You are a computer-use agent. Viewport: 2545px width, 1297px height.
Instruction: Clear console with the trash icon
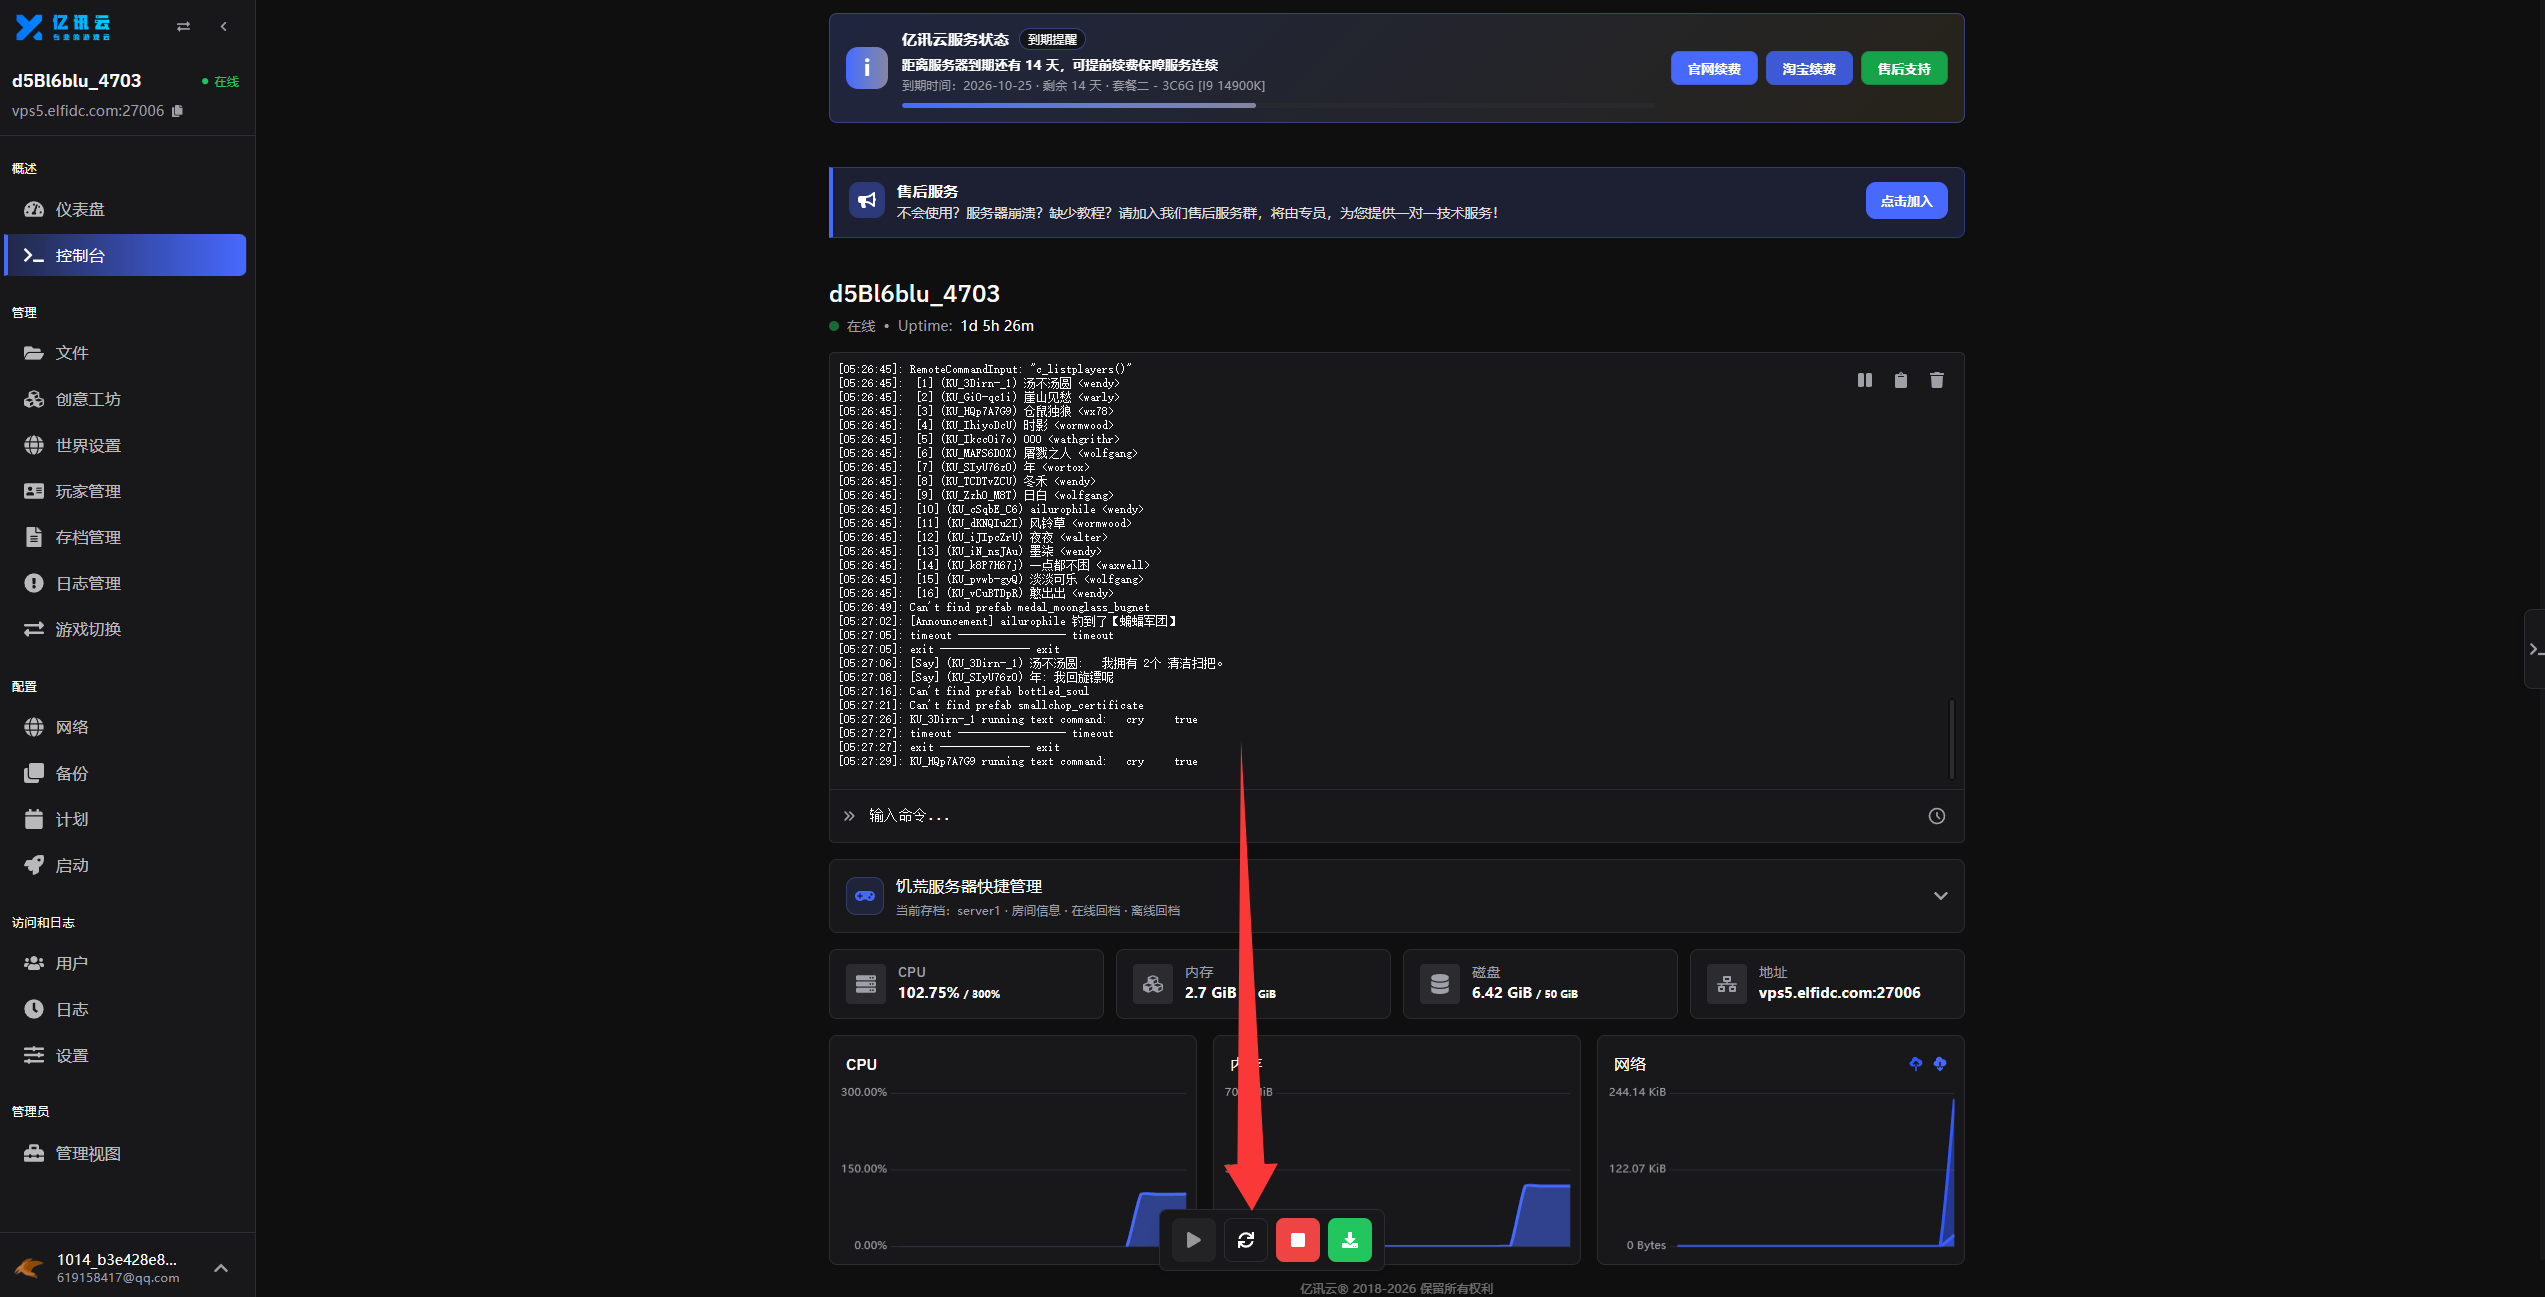click(x=1936, y=380)
